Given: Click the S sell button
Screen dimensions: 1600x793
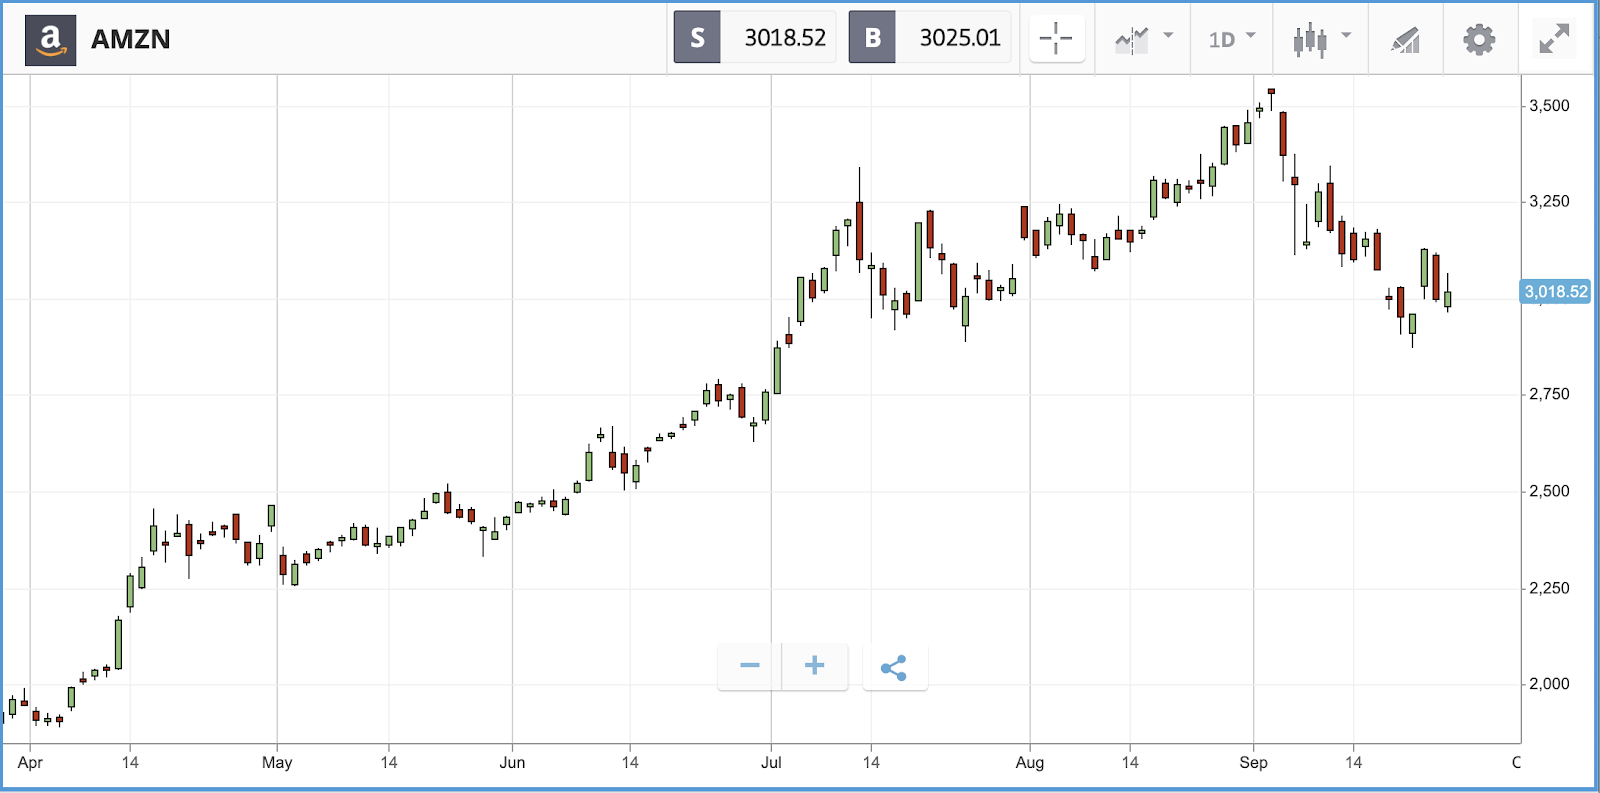Looking at the screenshot, I should (697, 38).
